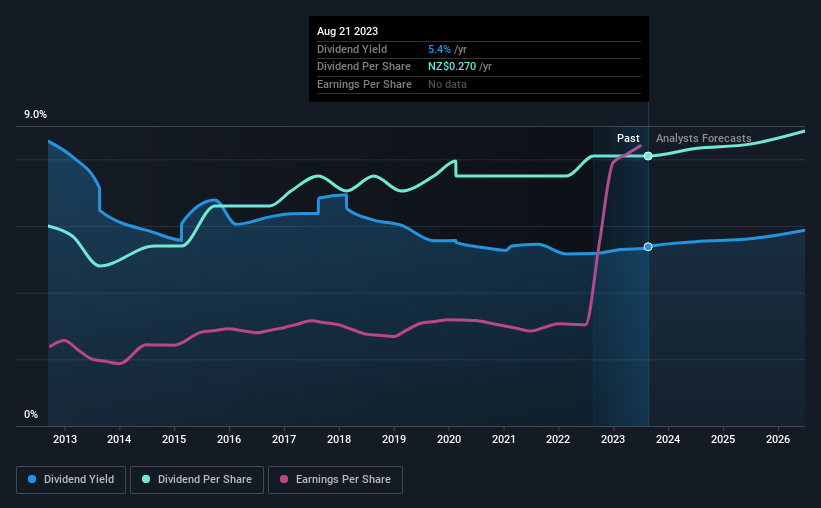Select the 2020 year label on axis

click(x=449, y=439)
